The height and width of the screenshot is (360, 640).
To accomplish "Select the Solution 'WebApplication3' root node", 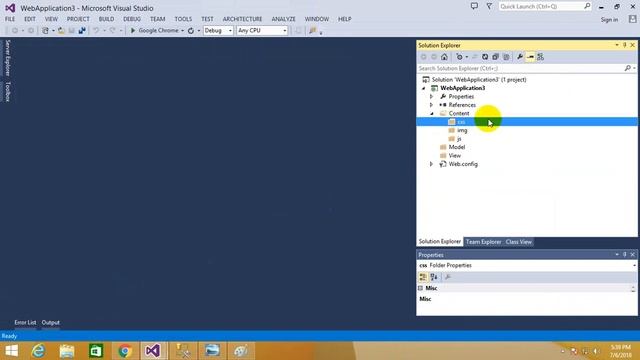I will pyautogui.click(x=479, y=80).
